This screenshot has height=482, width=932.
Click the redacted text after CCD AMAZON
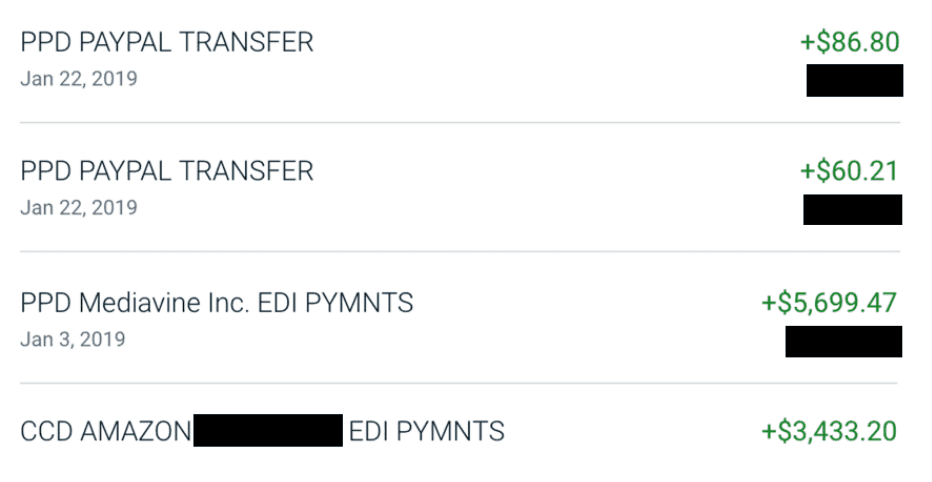point(268,430)
